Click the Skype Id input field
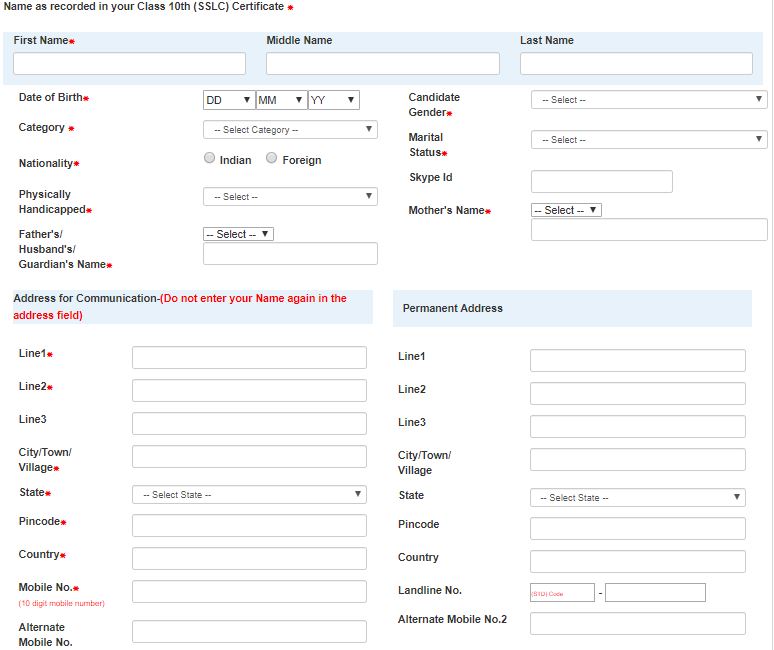 tap(601, 181)
